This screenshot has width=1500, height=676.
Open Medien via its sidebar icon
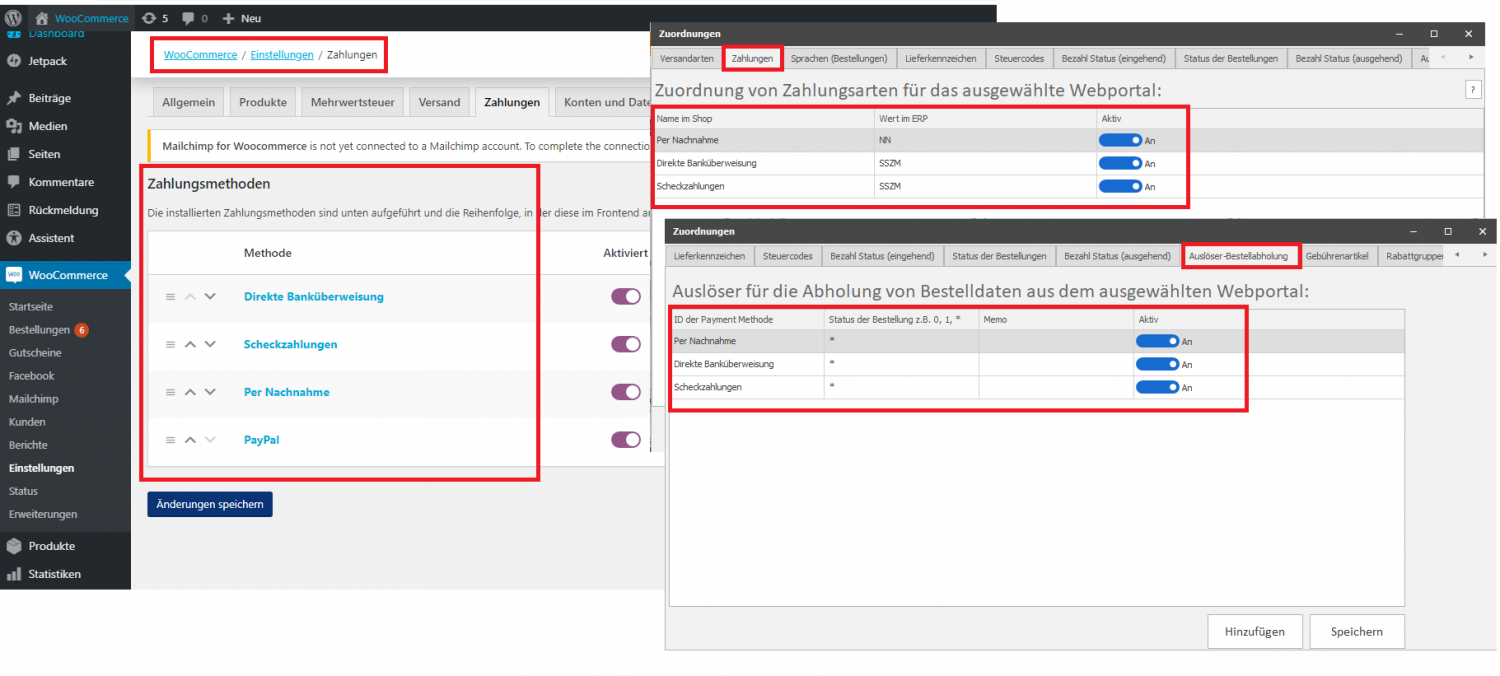(14, 126)
